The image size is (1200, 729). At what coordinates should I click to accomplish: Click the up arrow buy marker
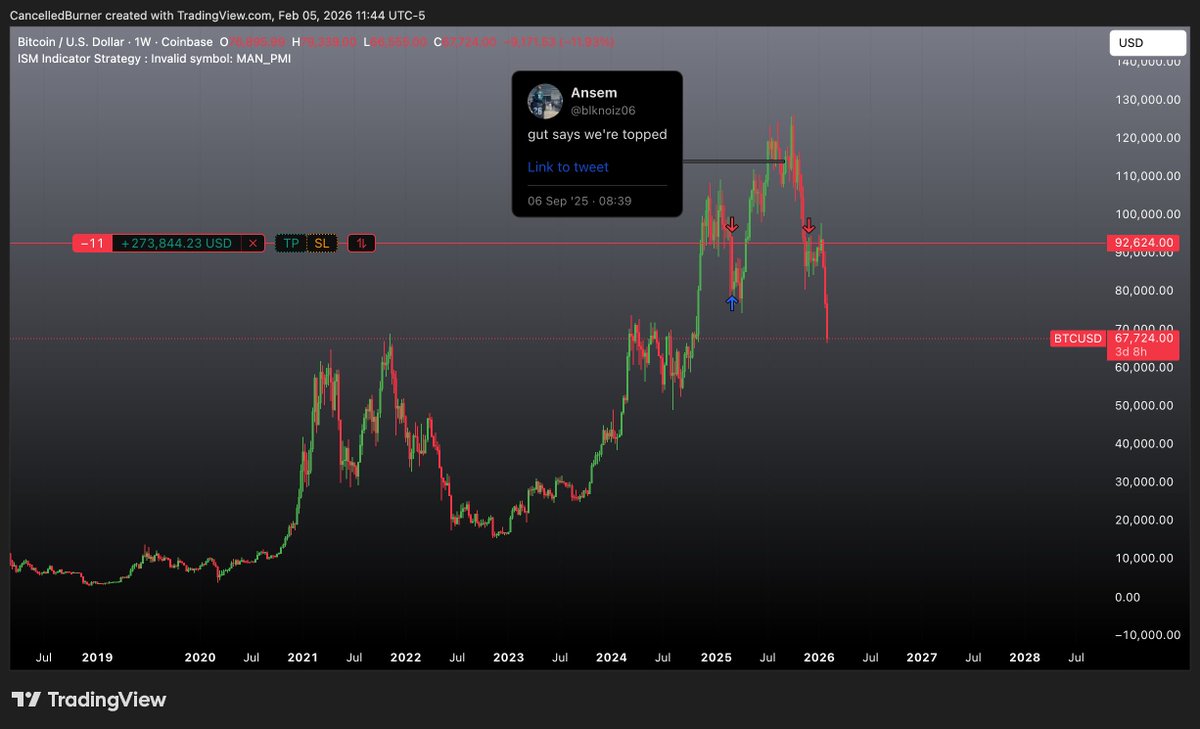[732, 303]
